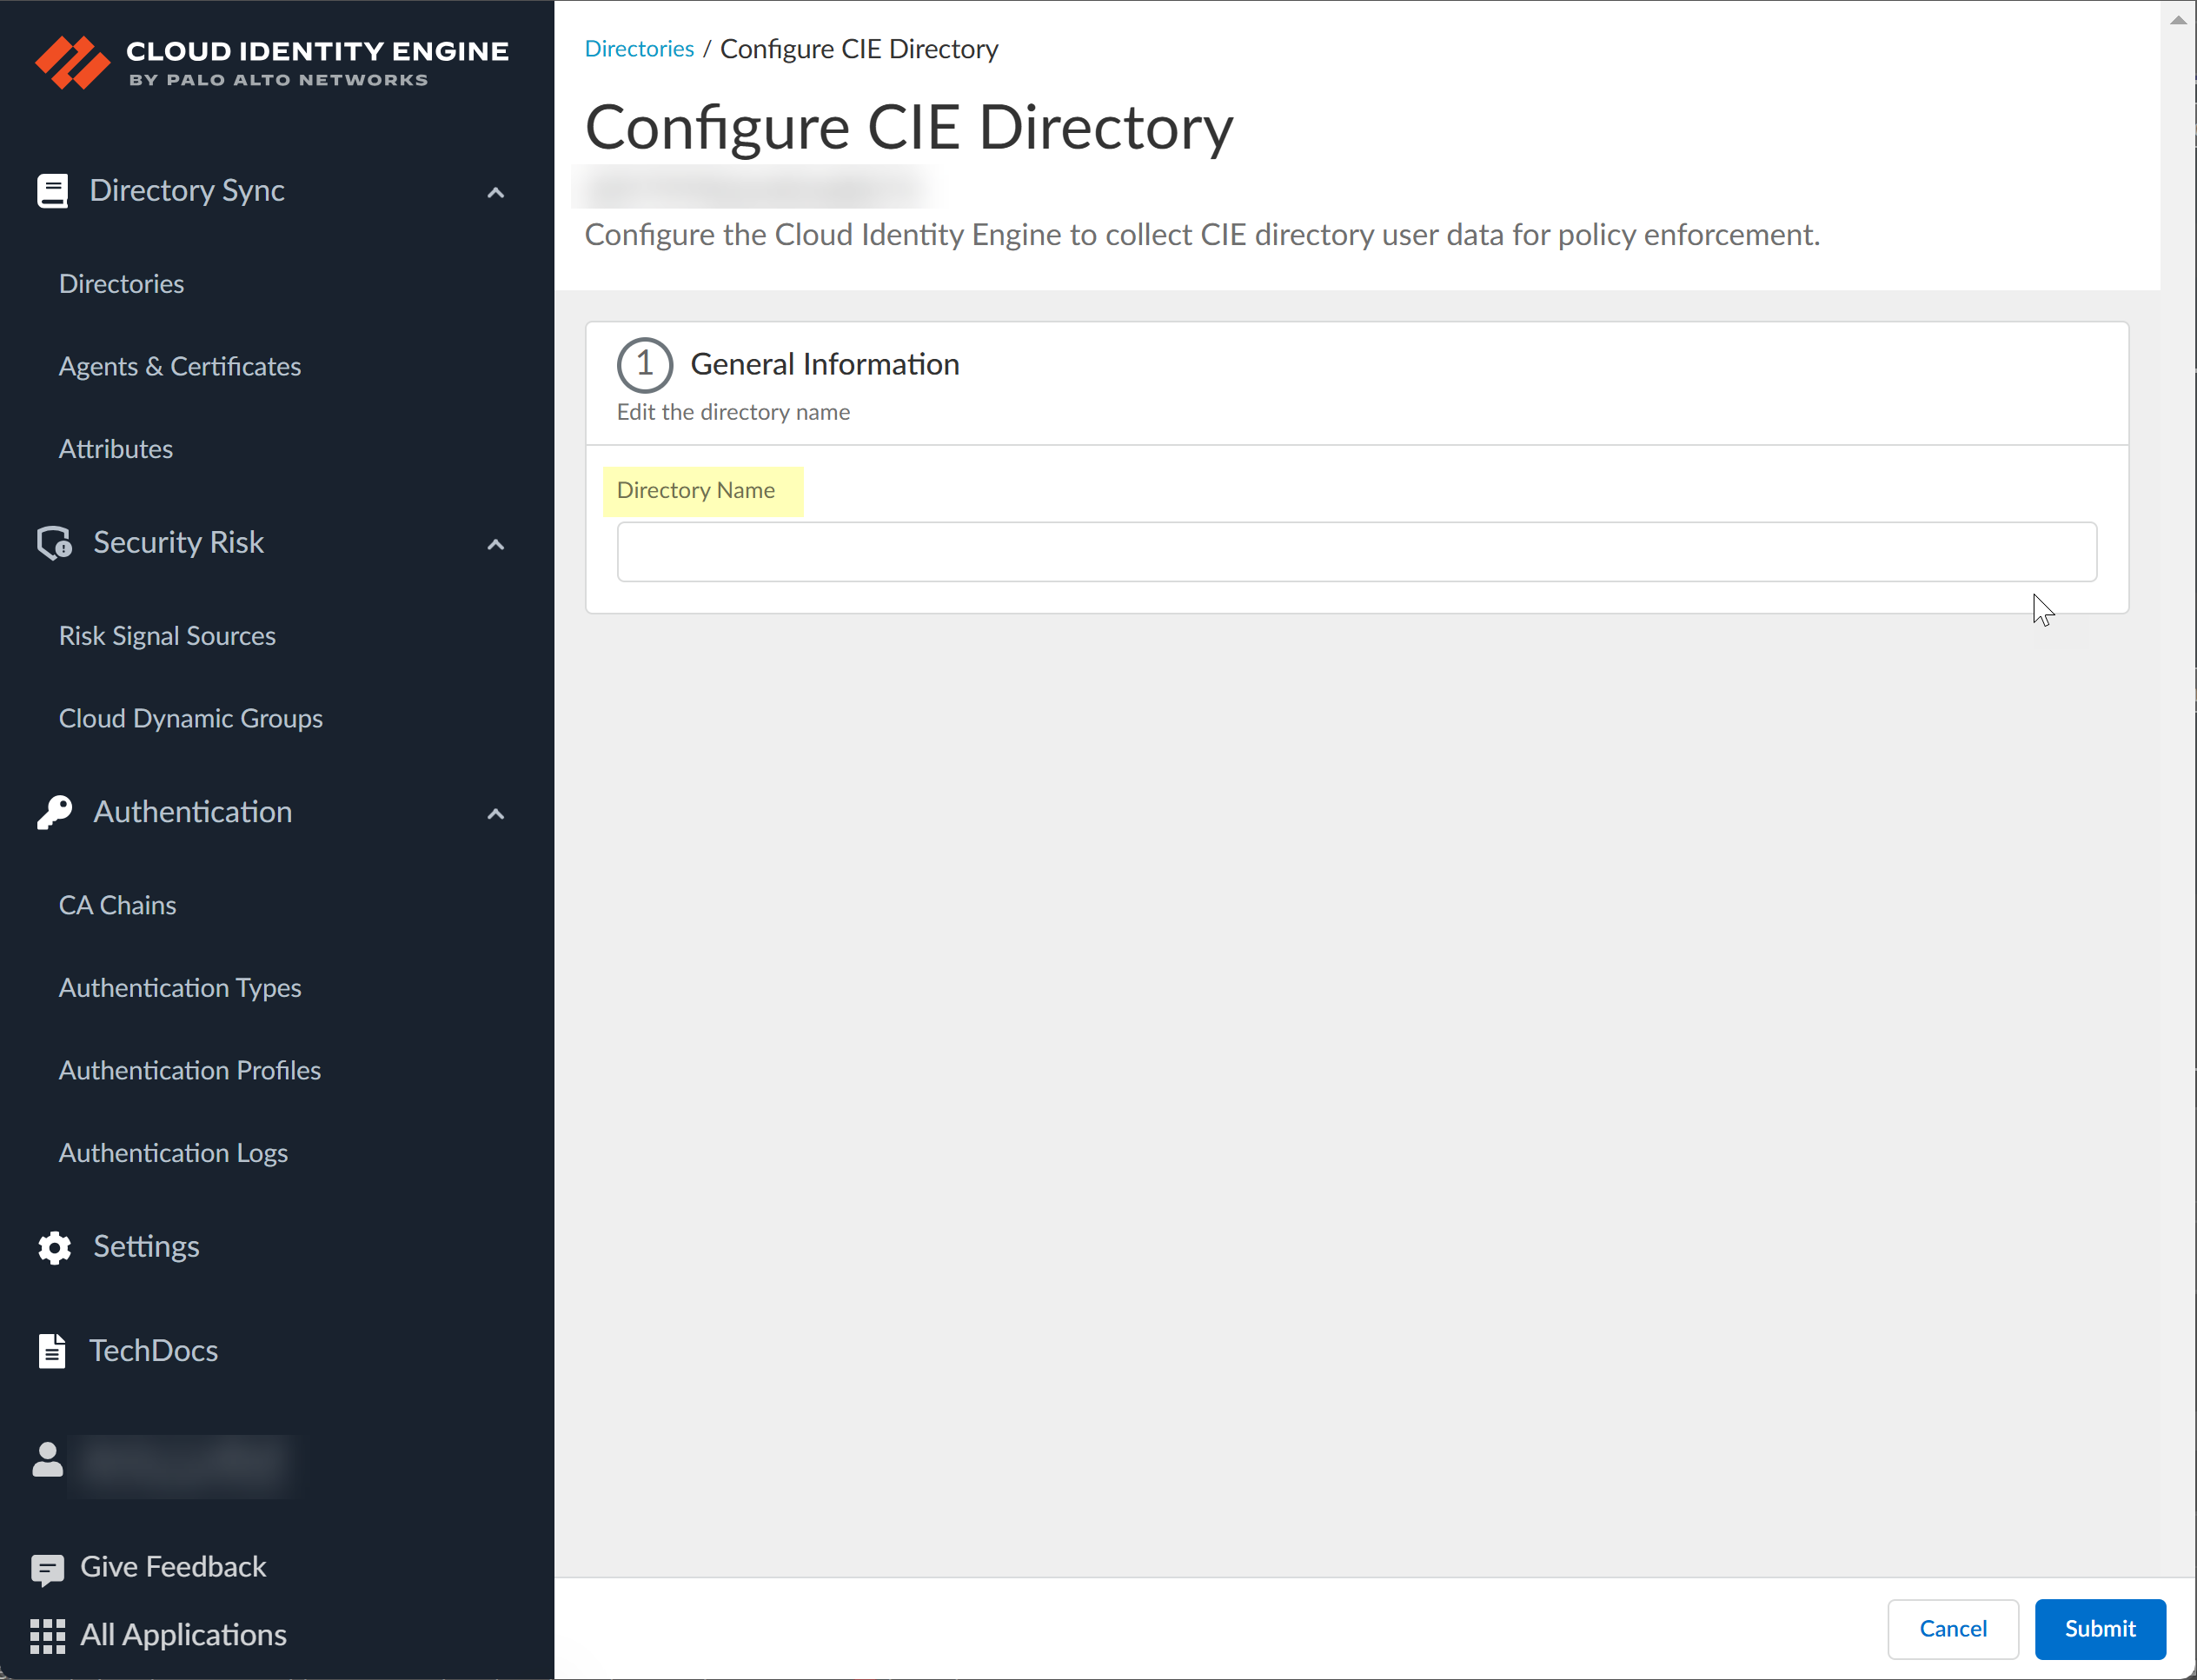The height and width of the screenshot is (1680, 2197).
Task: Click the user profile icon
Action: 47,1460
